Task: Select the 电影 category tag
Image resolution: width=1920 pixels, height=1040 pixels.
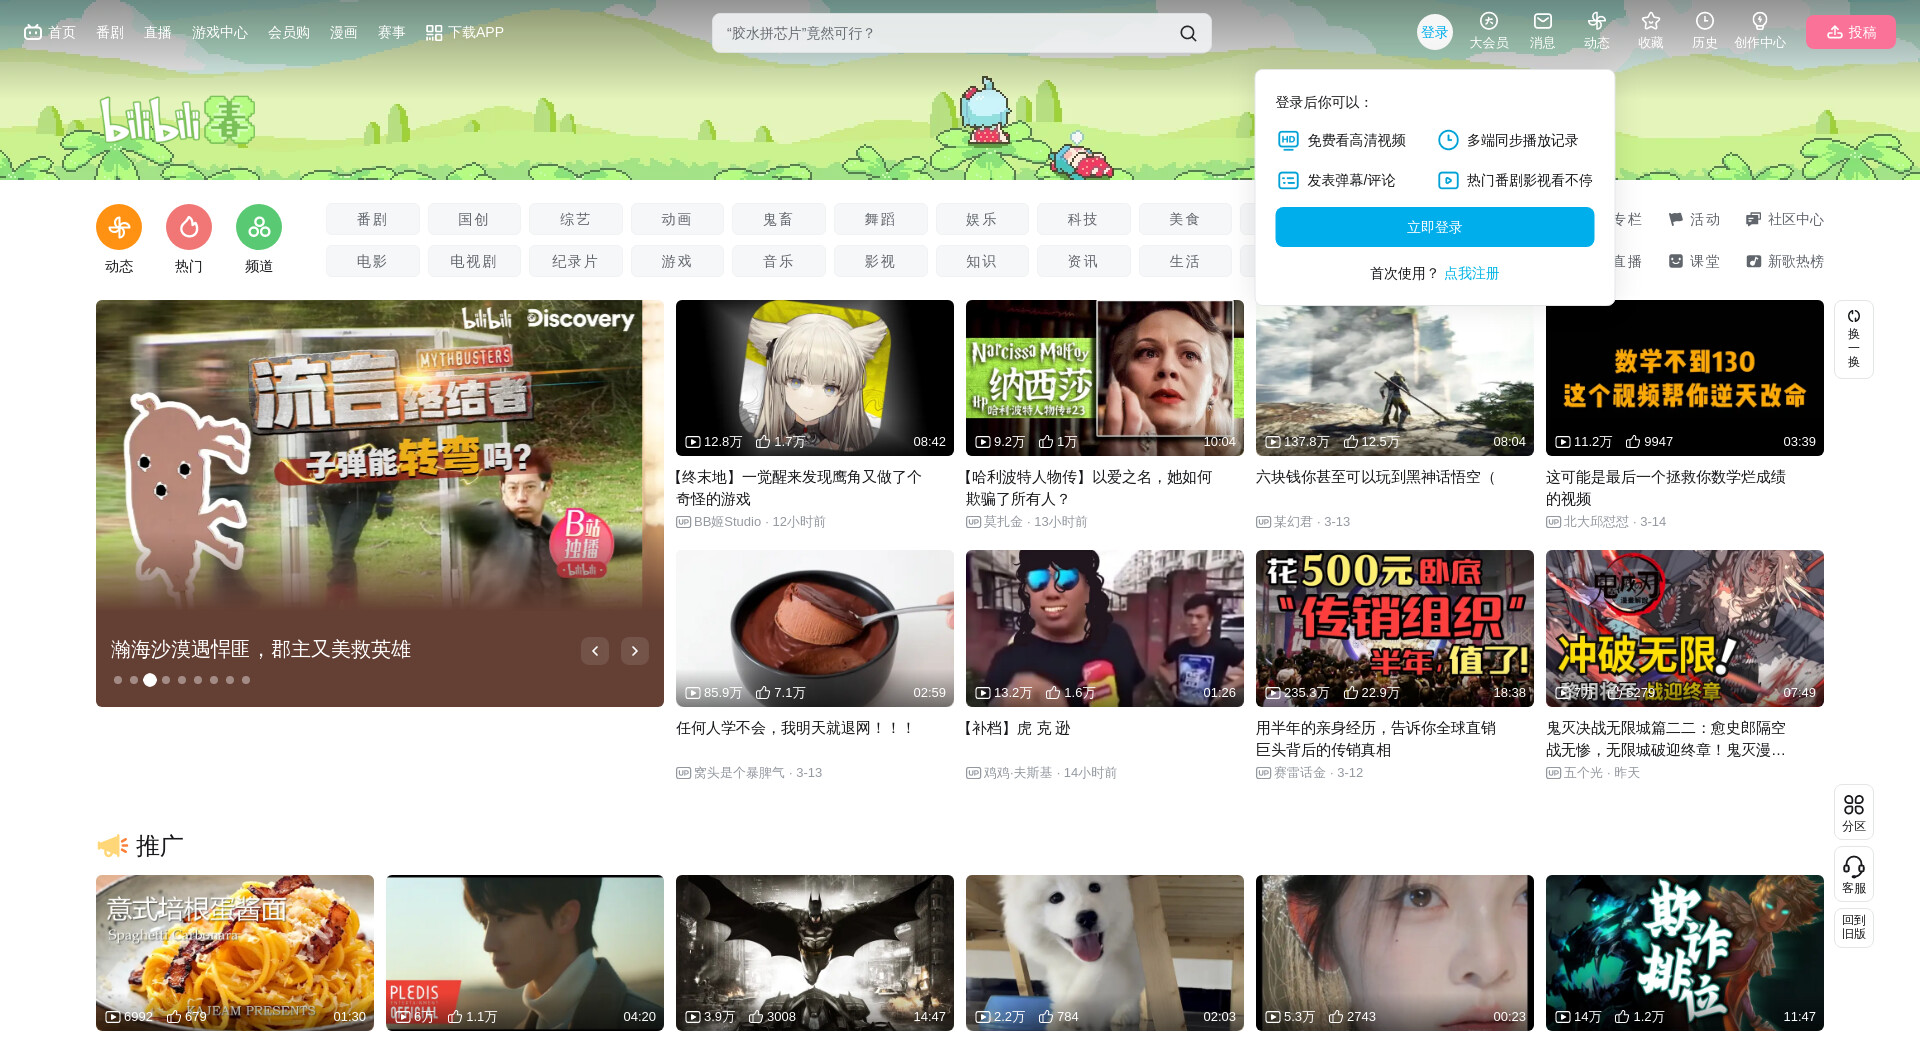Action: 372,262
